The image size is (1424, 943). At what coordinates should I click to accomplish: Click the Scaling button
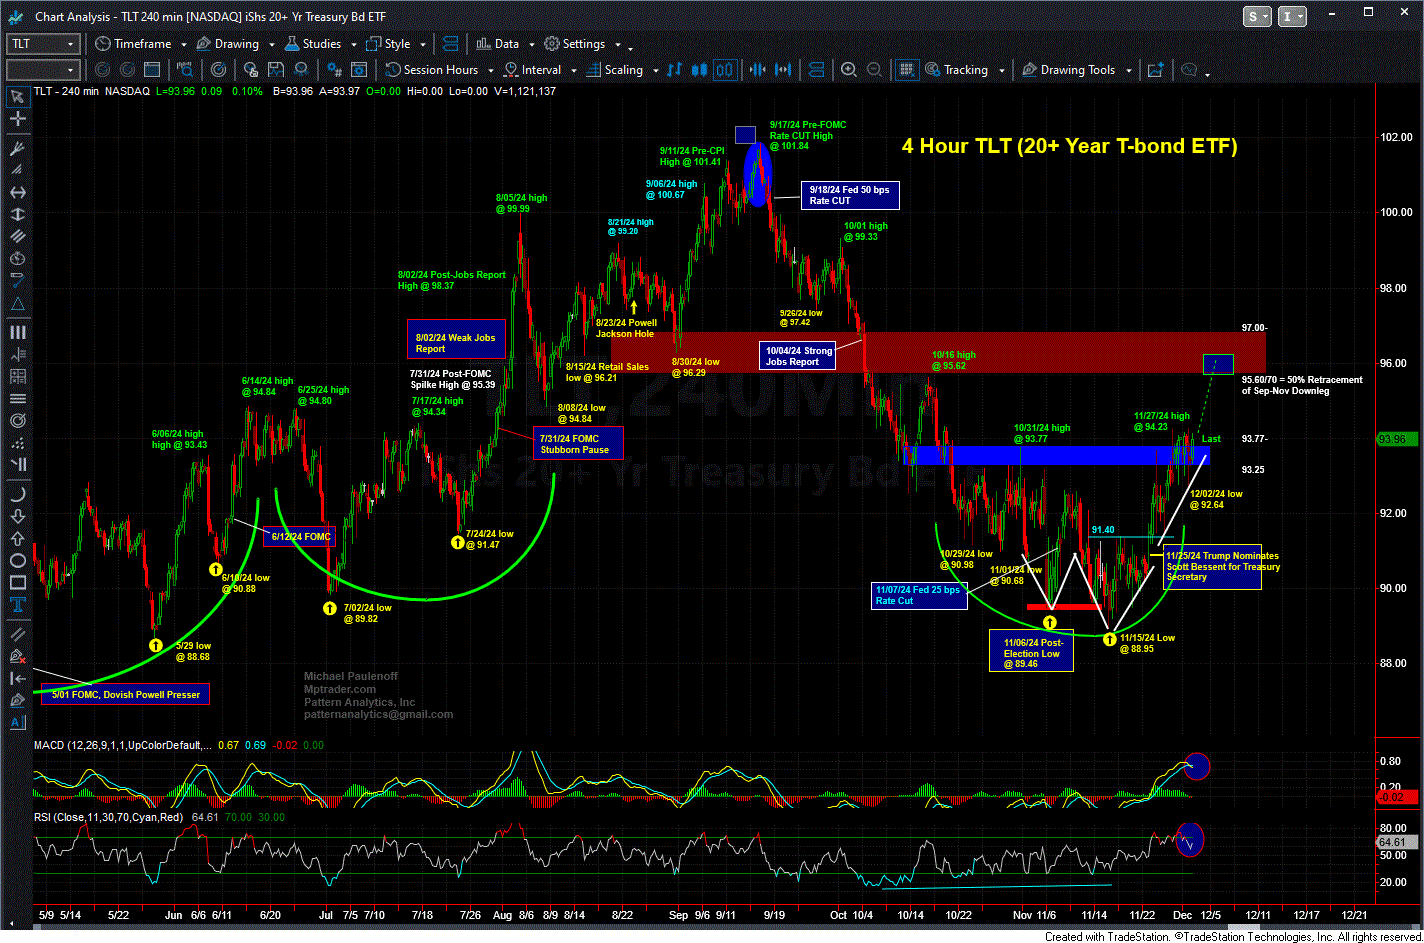[x=614, y=70]
